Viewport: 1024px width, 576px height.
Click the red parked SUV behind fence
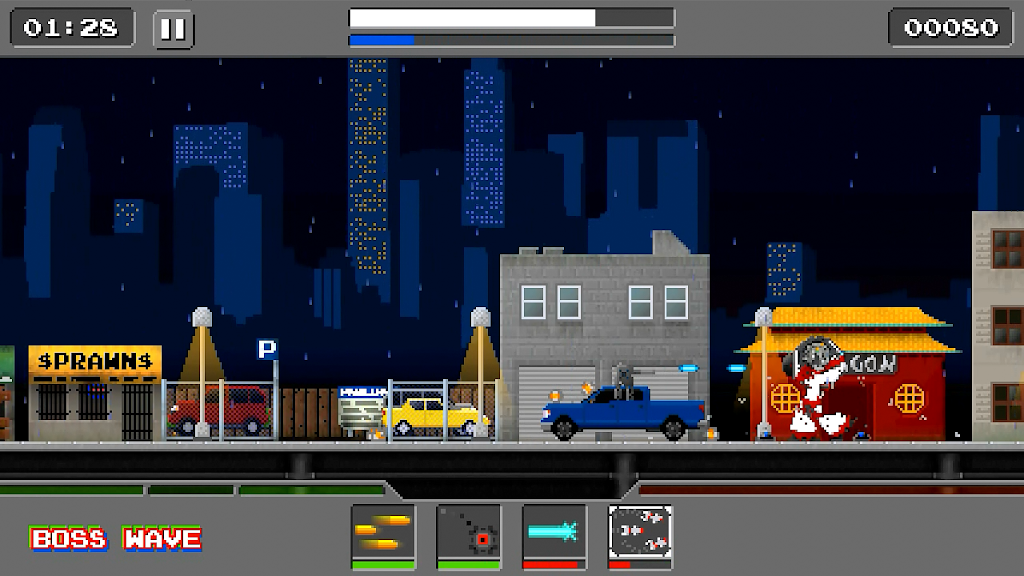tap(218, 410)
